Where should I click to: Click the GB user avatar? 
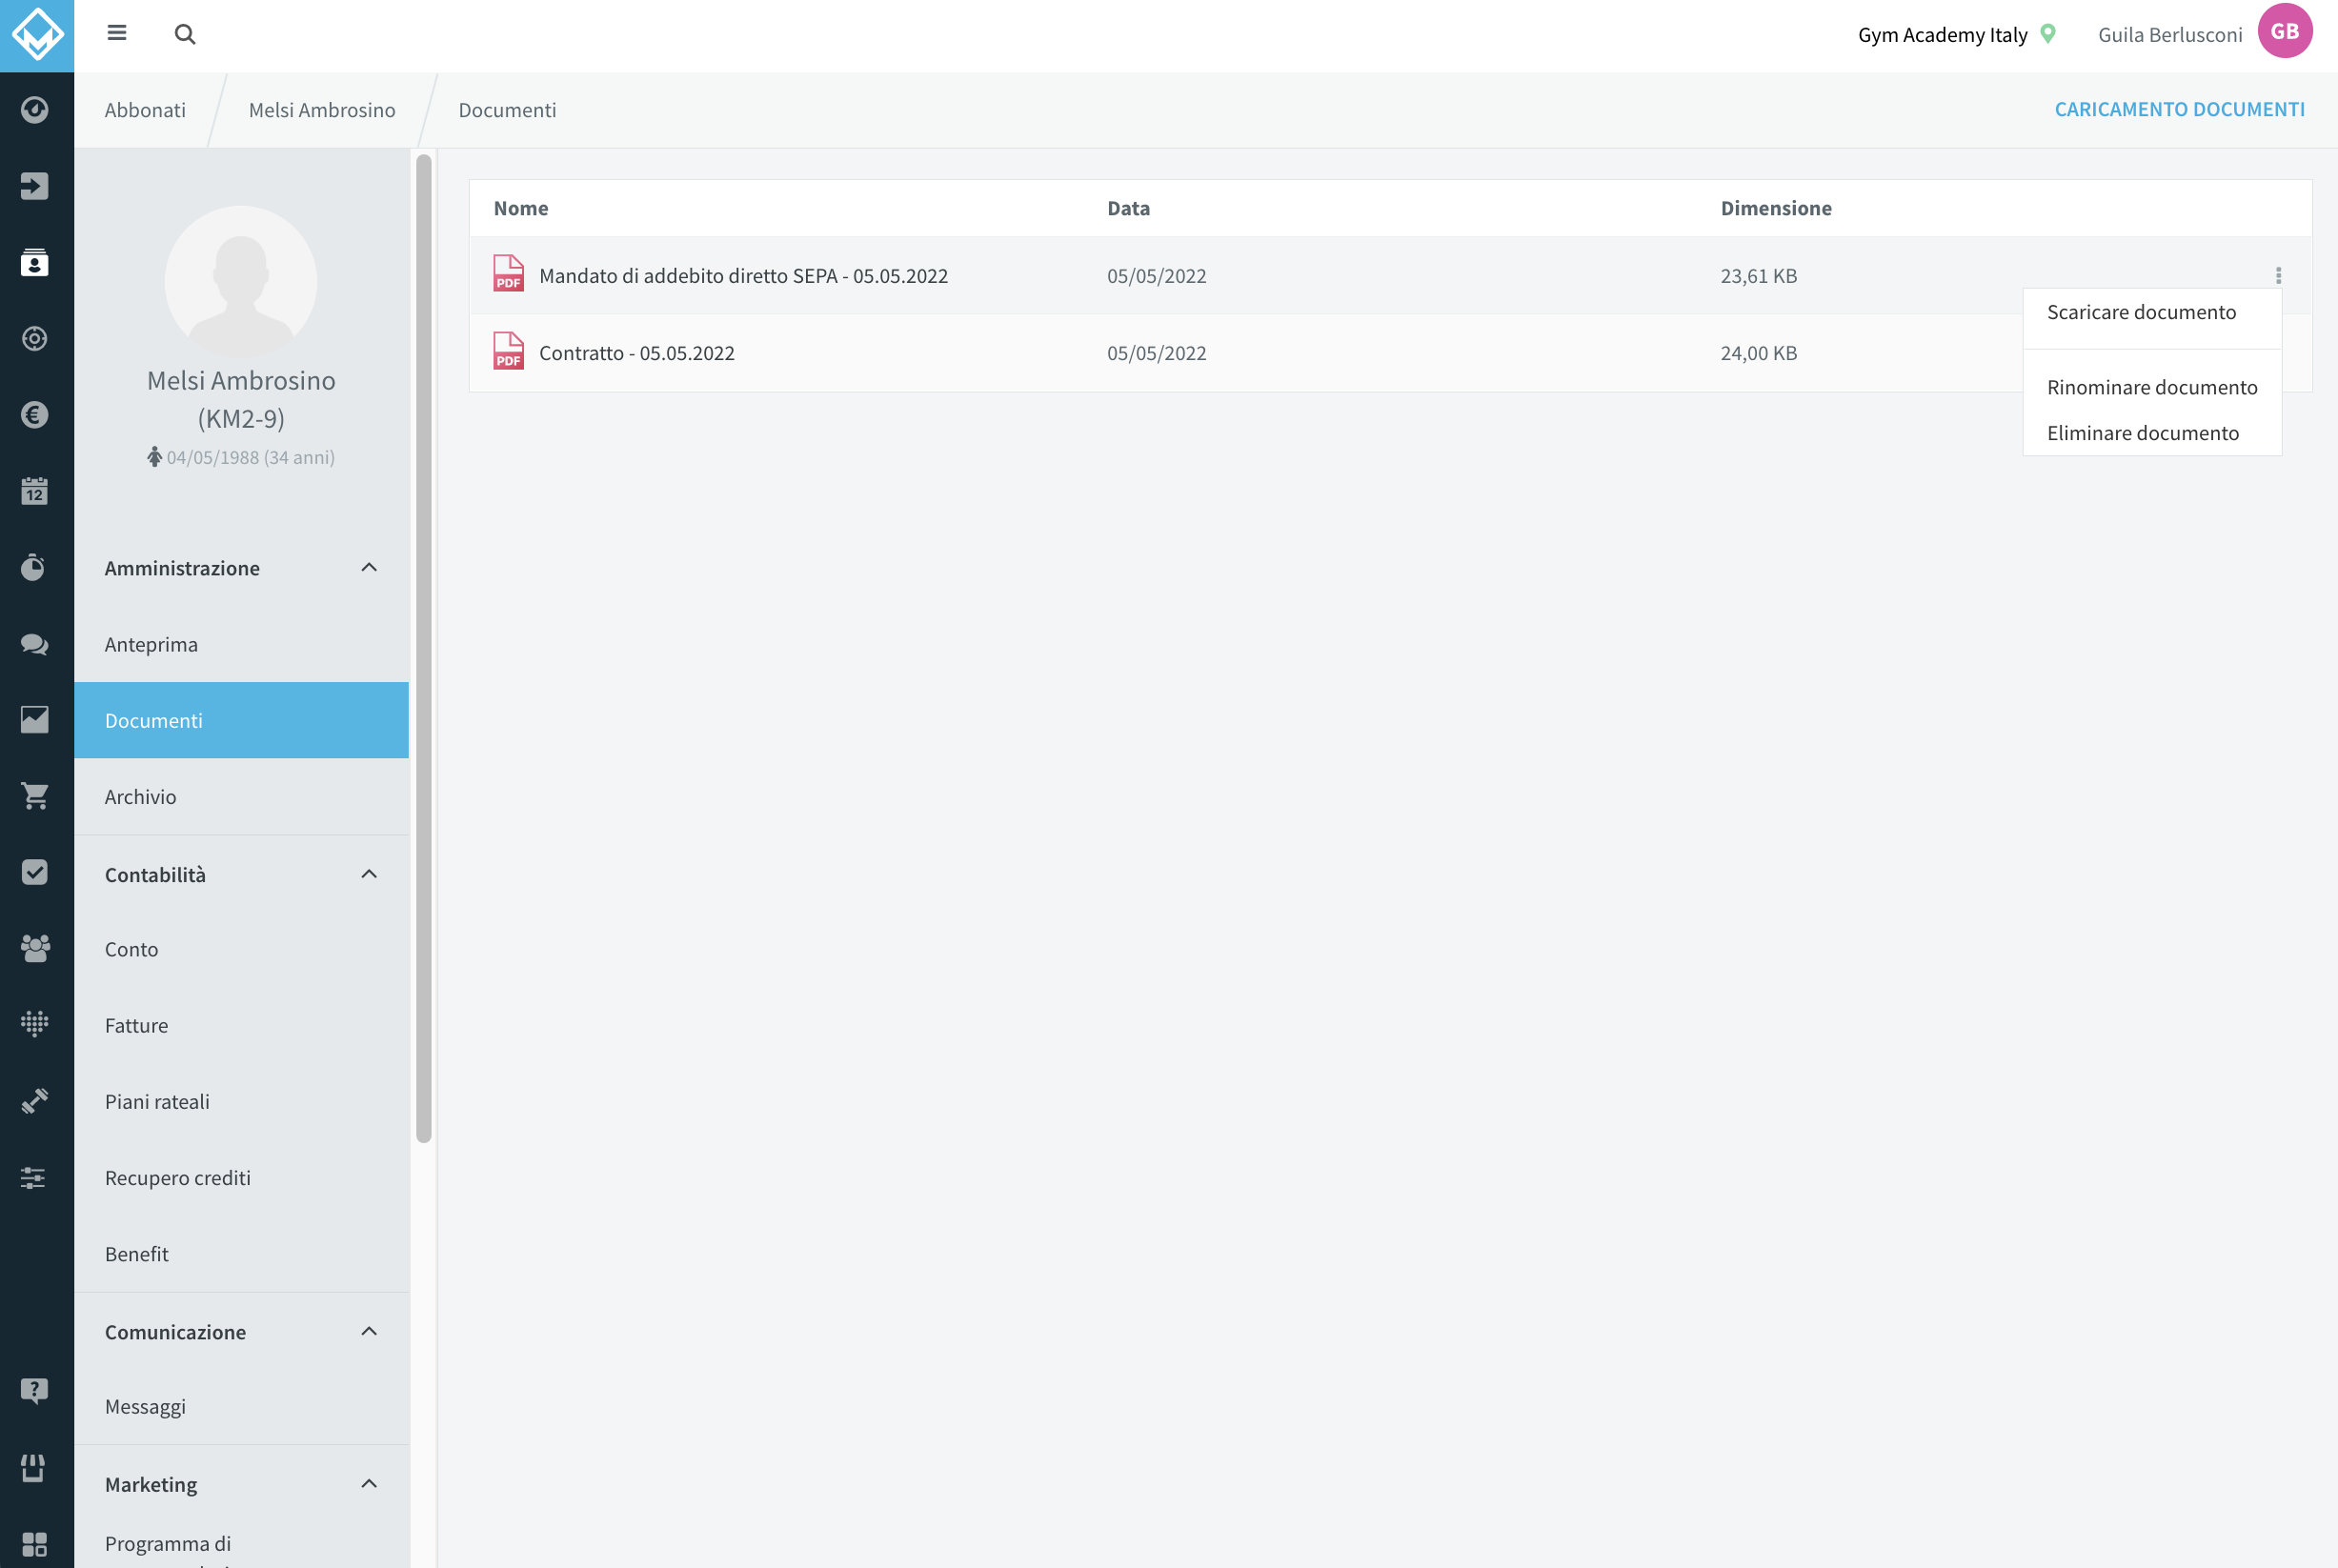pos(2285,31)
